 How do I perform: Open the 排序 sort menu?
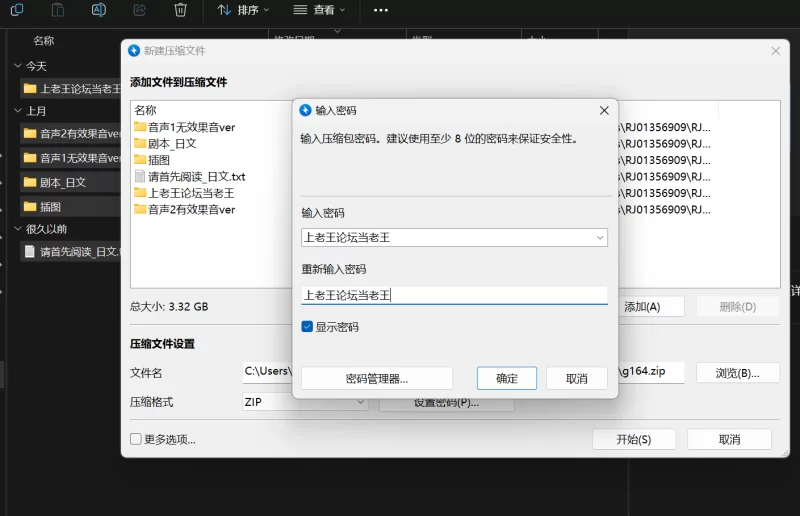(243, 10)
